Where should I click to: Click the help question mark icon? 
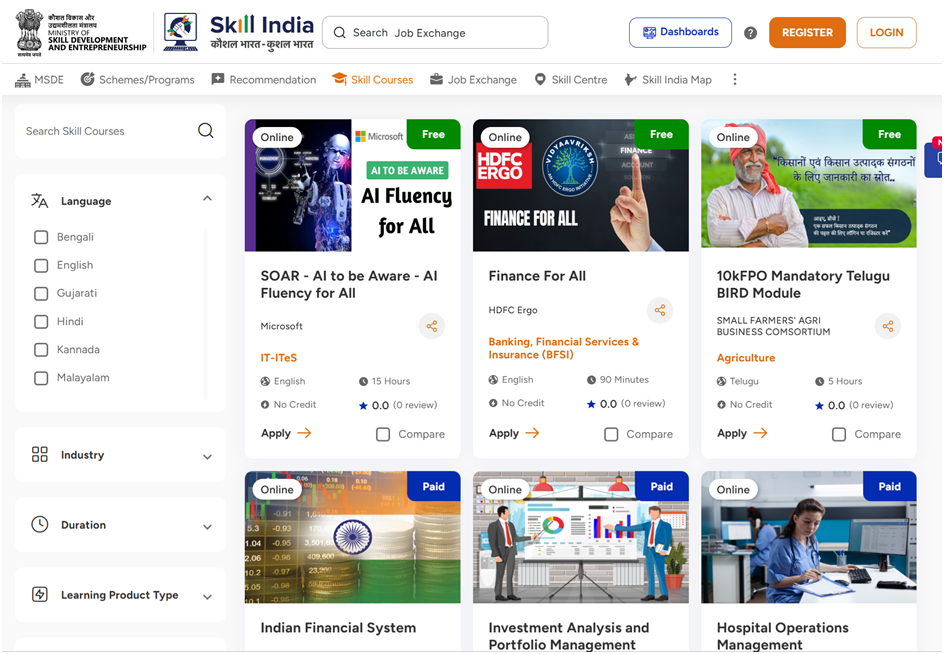point(750,33)
